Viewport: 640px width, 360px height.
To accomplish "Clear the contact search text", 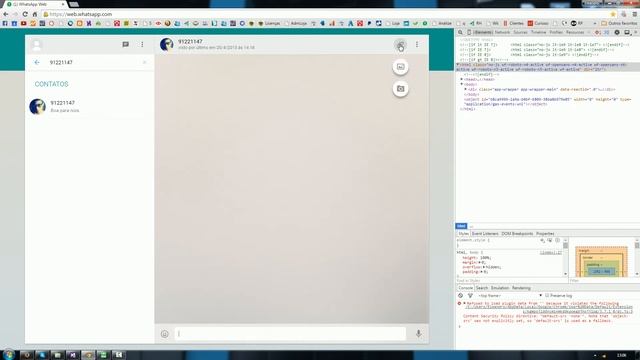I will (144, 62).
